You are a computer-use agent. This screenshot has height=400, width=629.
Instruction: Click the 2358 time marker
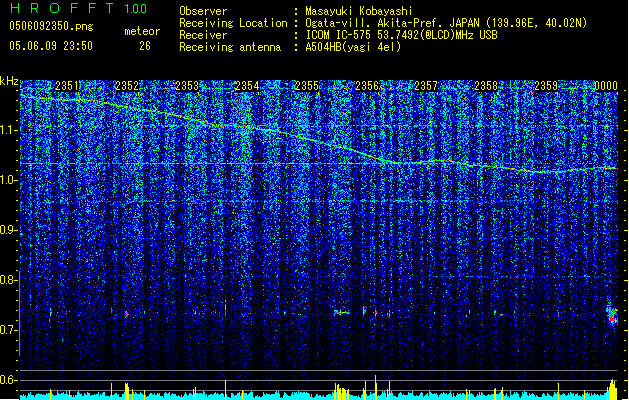[486, 86]
